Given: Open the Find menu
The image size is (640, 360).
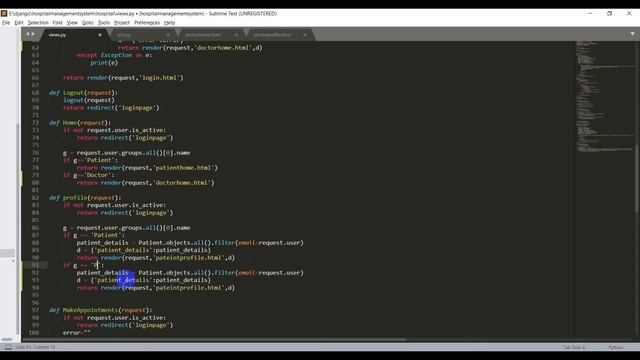Looking at the screenshot, I should click(58, 22).
